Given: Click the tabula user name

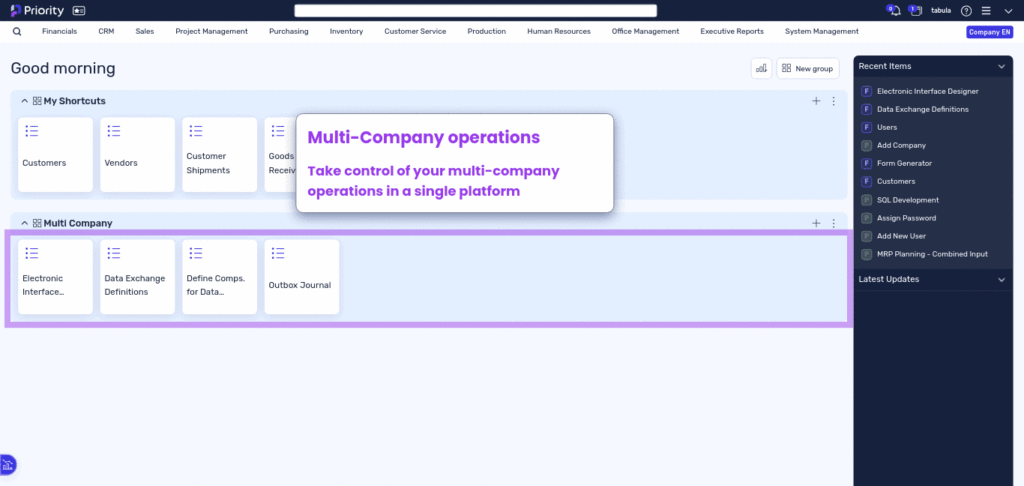Looking at the screenshot, I should tap(941, 11).
